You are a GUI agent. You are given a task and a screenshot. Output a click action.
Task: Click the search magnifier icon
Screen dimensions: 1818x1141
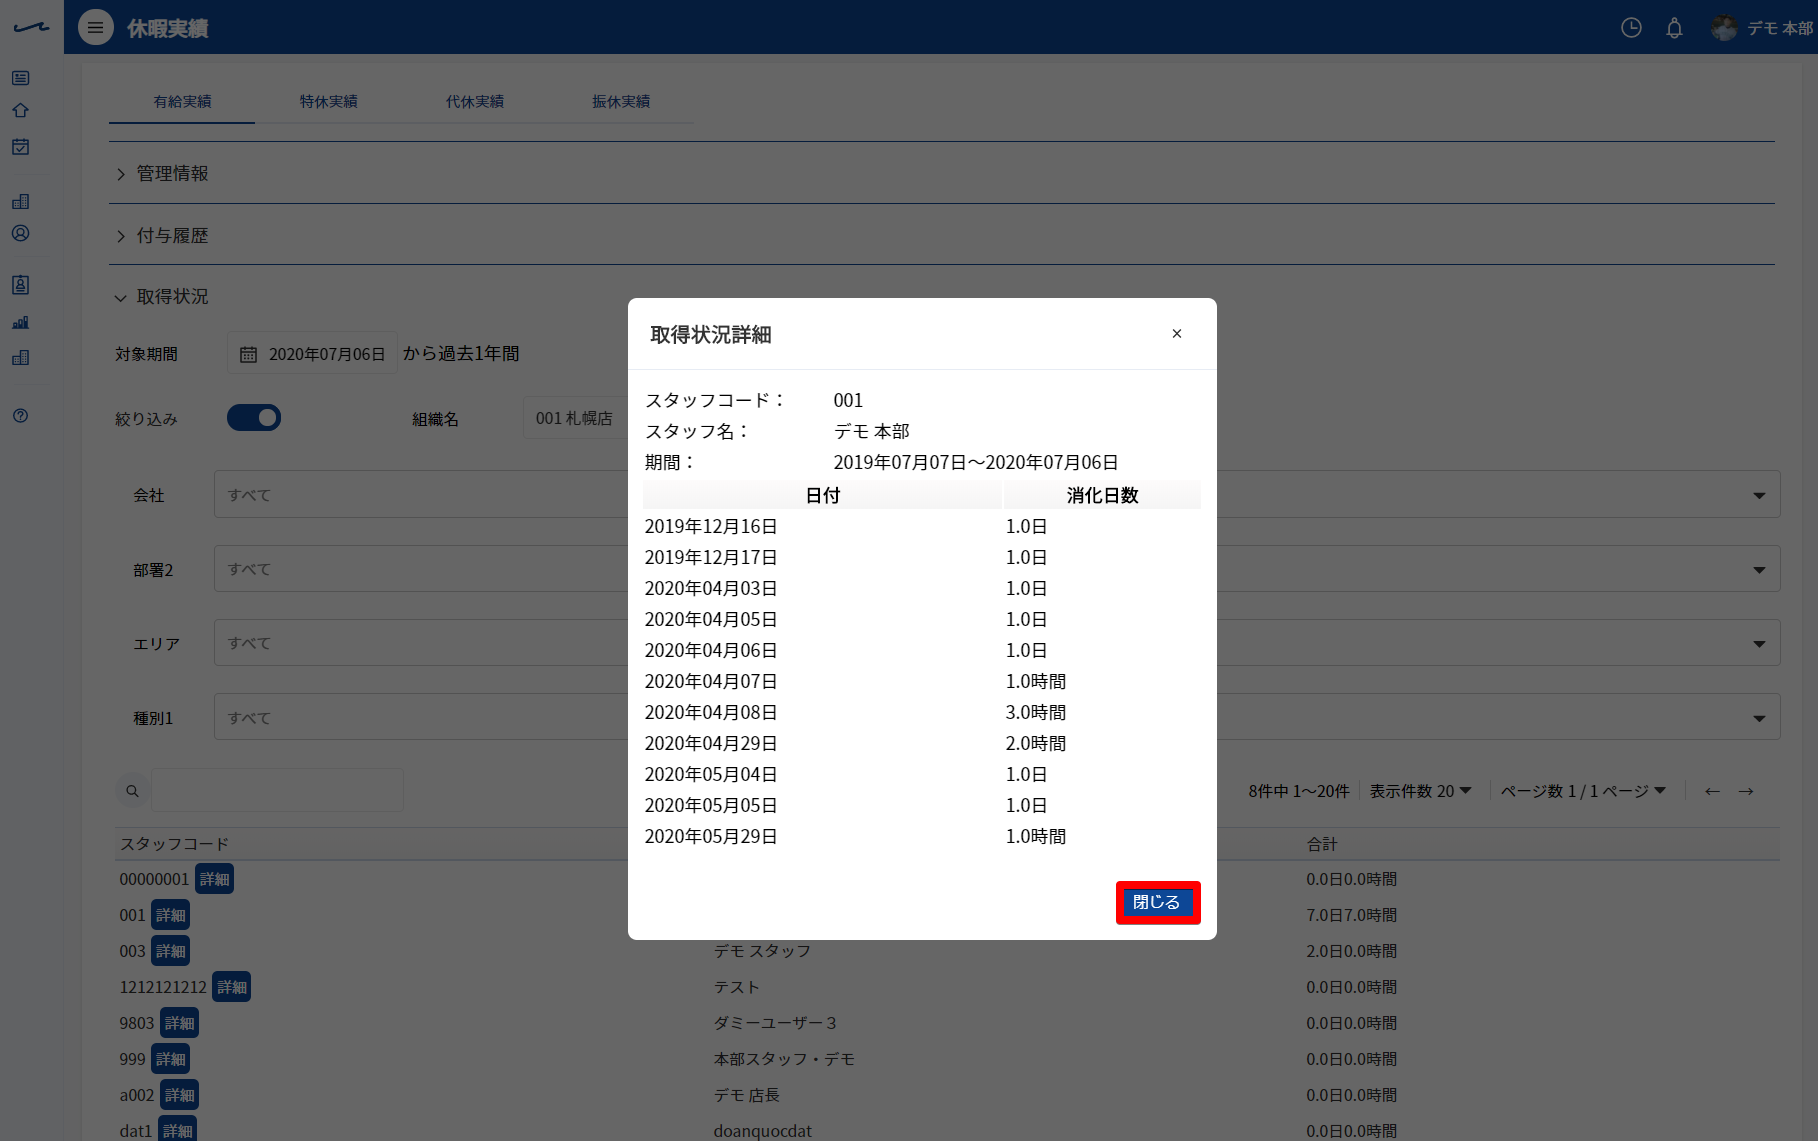(x=132, y=791)
